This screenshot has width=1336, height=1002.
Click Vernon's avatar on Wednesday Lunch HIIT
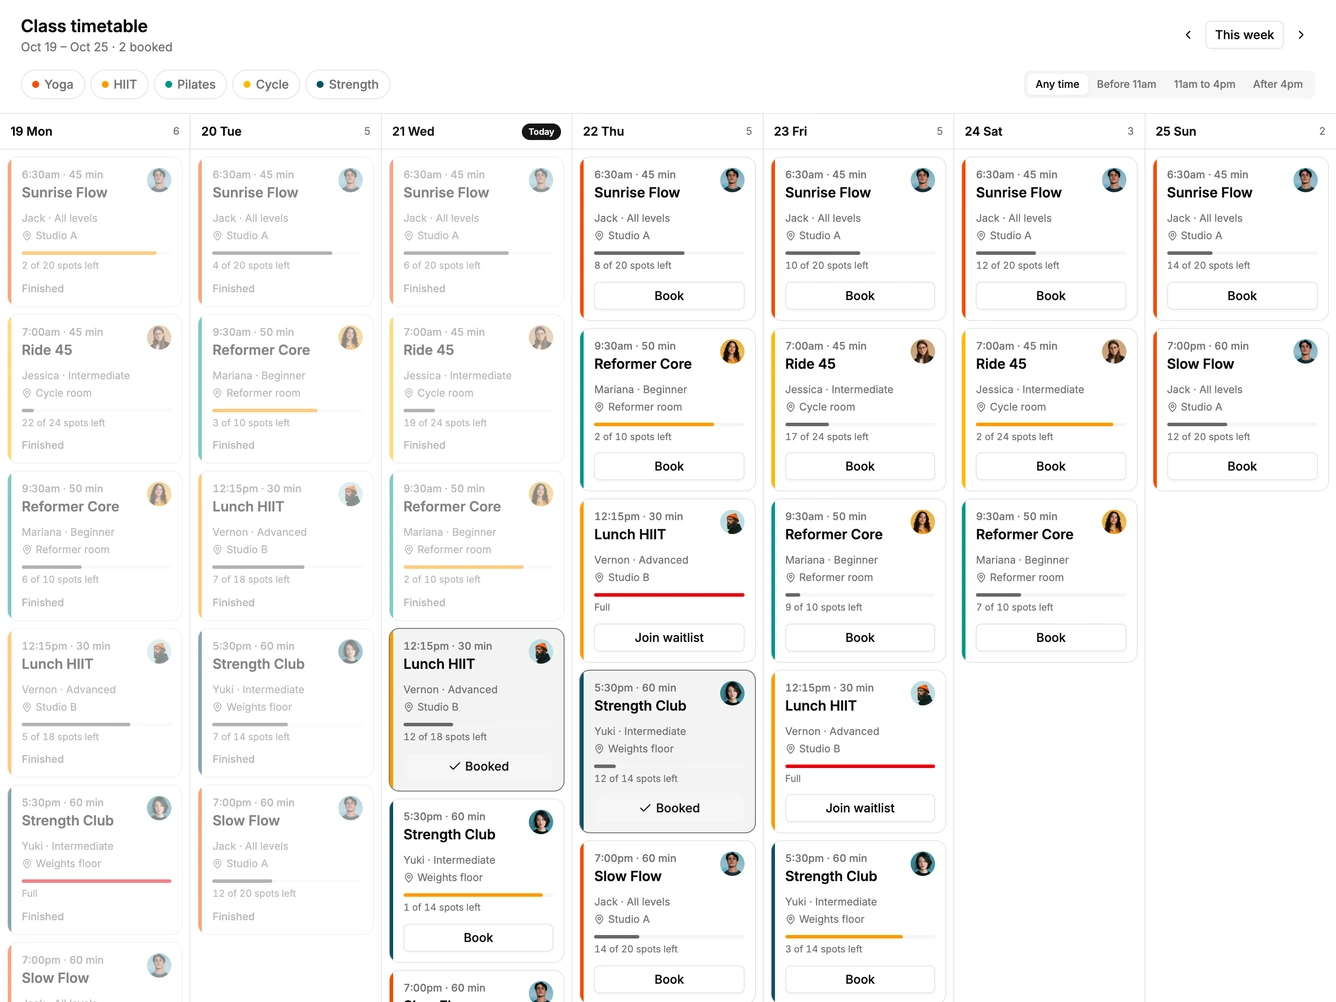[x=542, y=652]
